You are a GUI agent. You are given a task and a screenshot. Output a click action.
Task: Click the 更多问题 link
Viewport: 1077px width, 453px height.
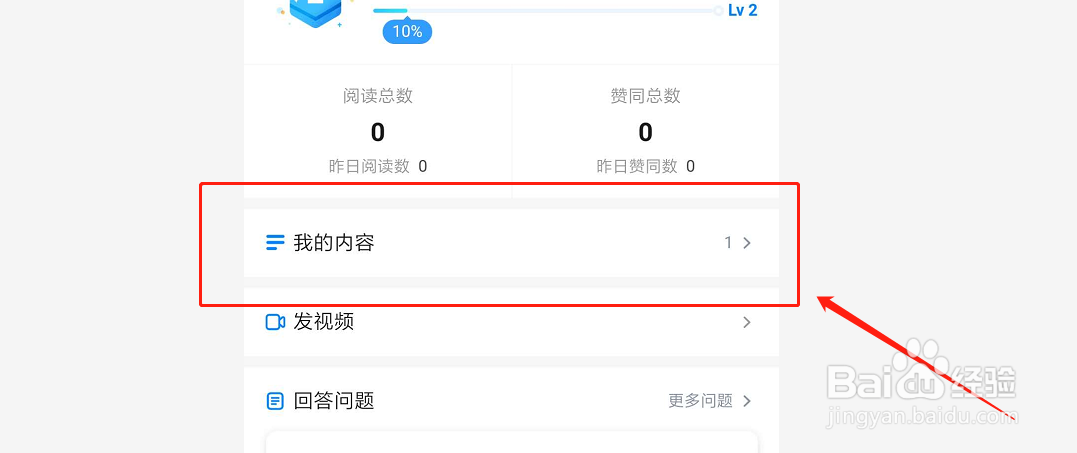point(701,401)
